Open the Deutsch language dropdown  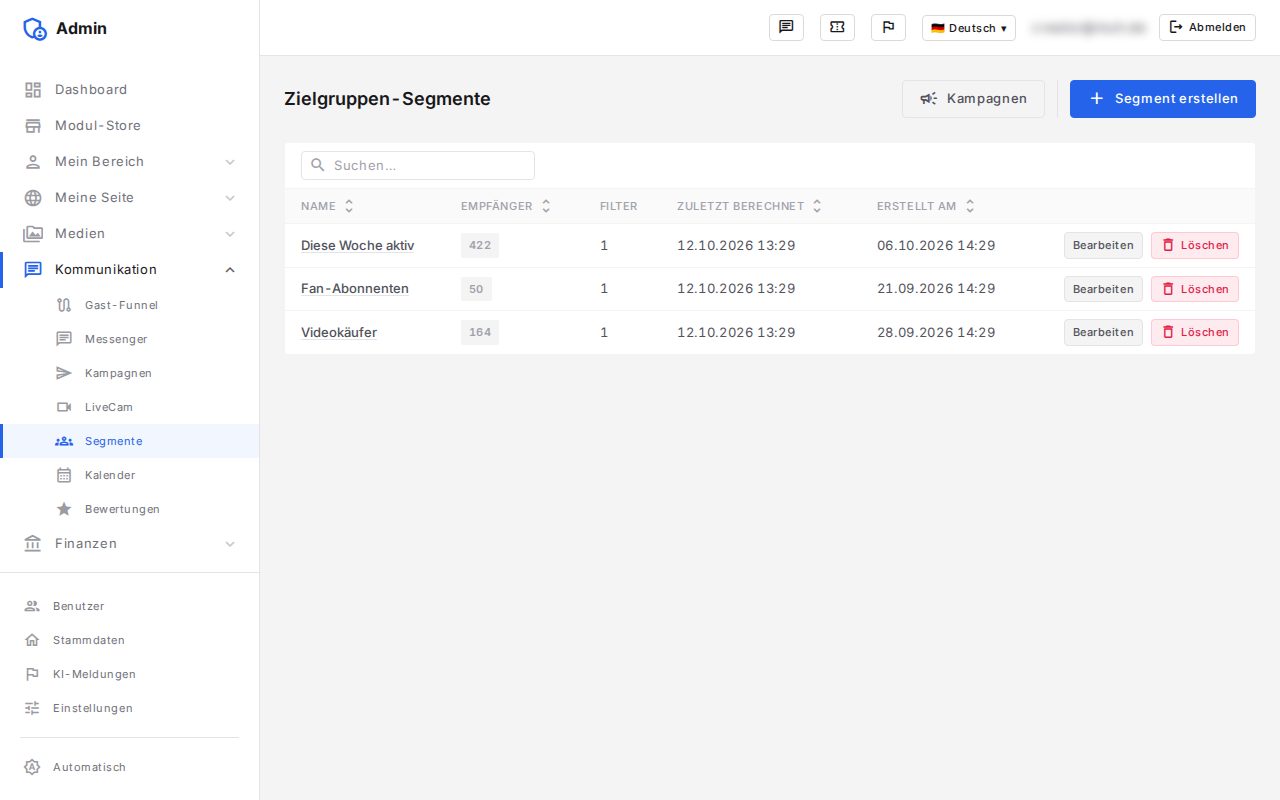[968, 28]
